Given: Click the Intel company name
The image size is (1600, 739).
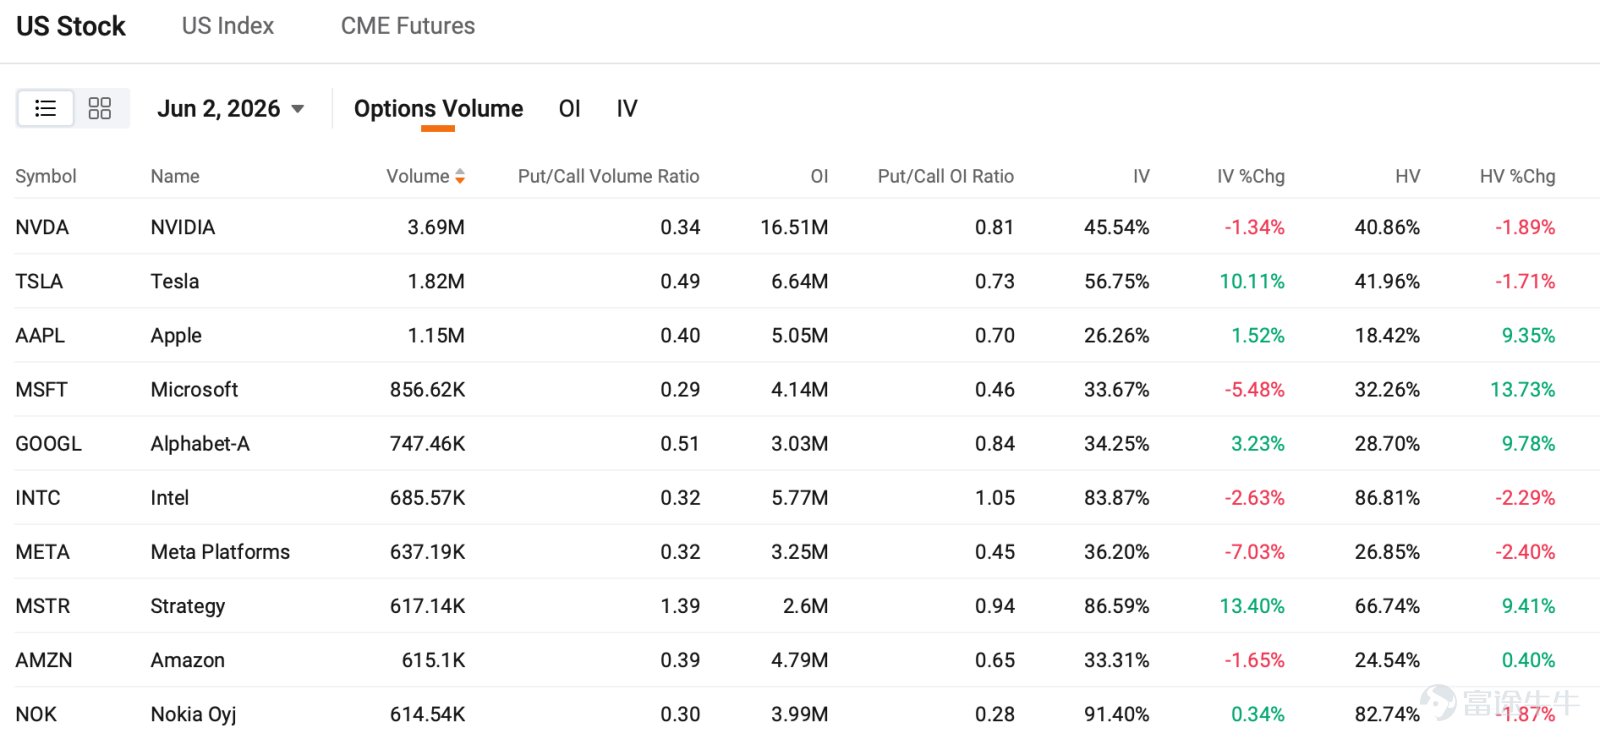Looking at the screenshot, I should [170, 497].
